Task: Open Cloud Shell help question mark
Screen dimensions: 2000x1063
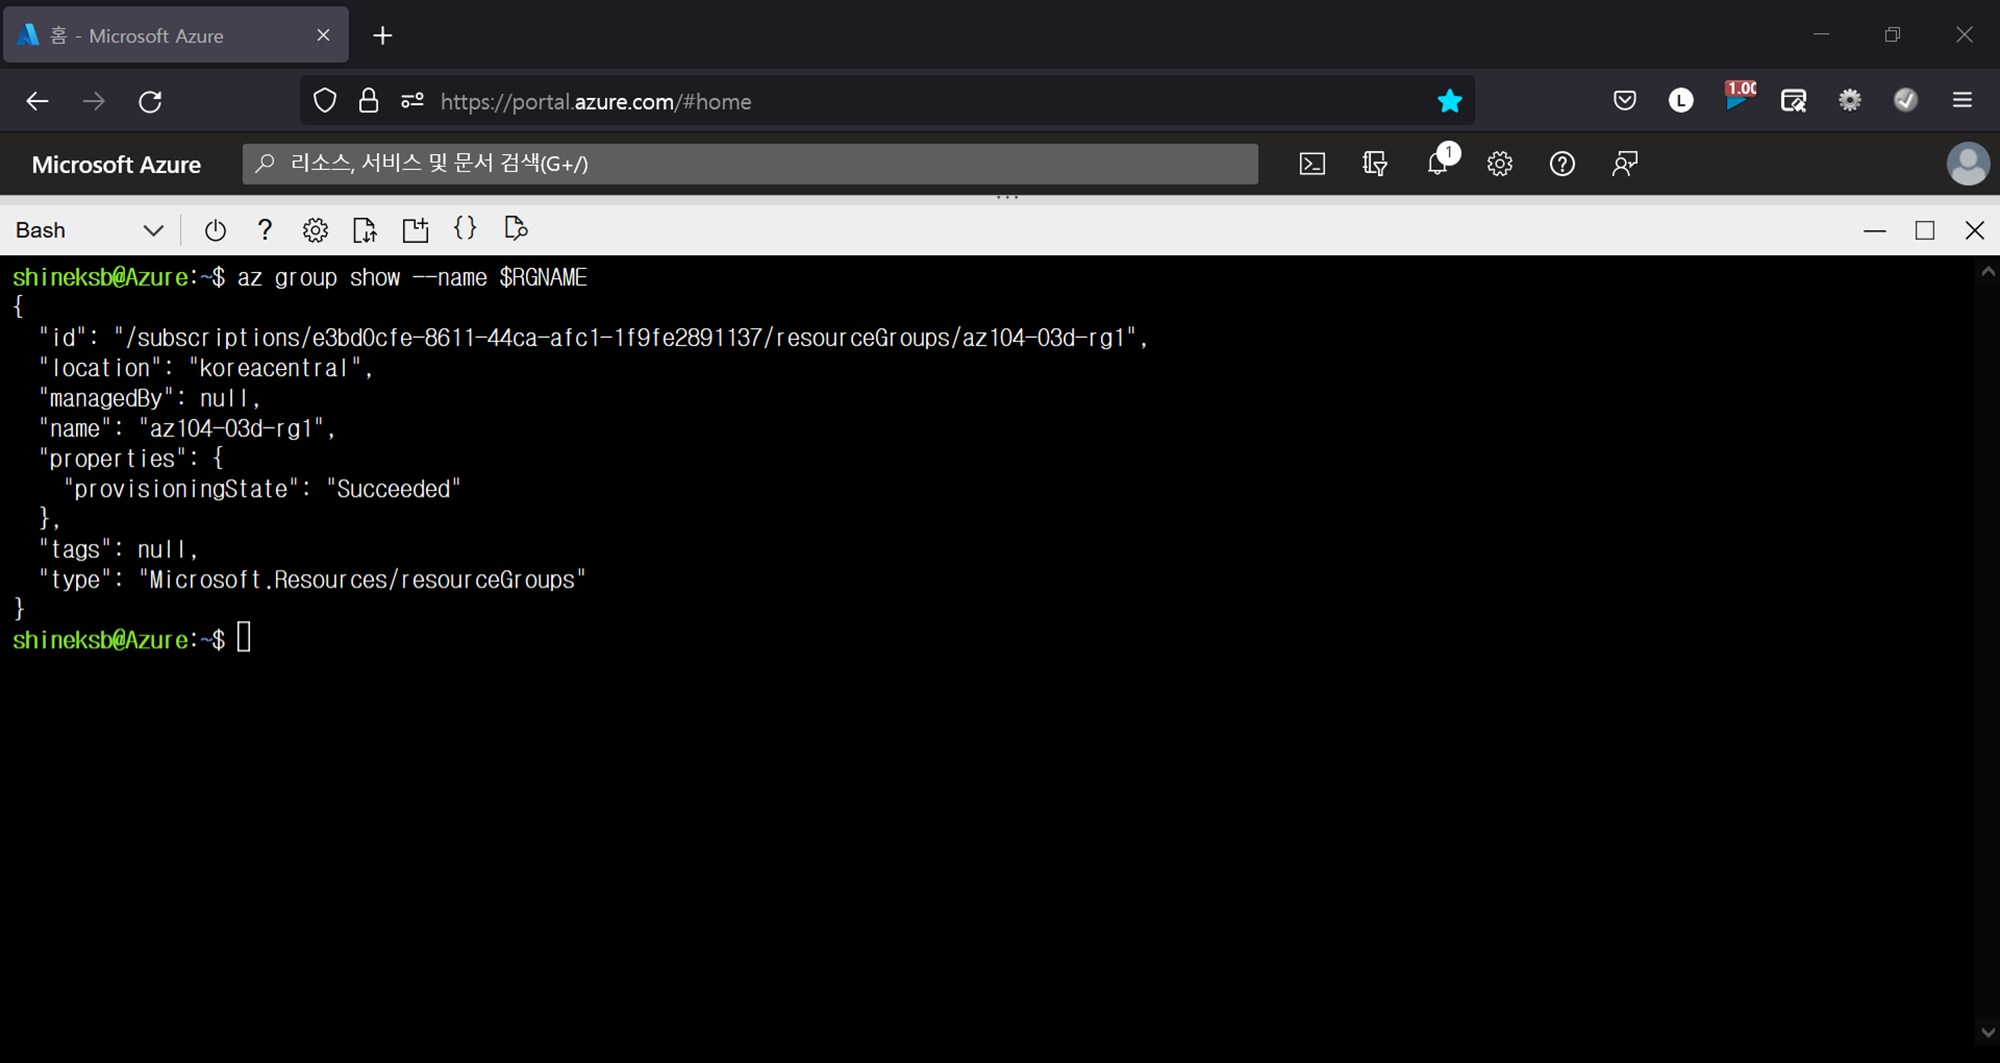Action: pyautogui.click(x=265, y=230)
